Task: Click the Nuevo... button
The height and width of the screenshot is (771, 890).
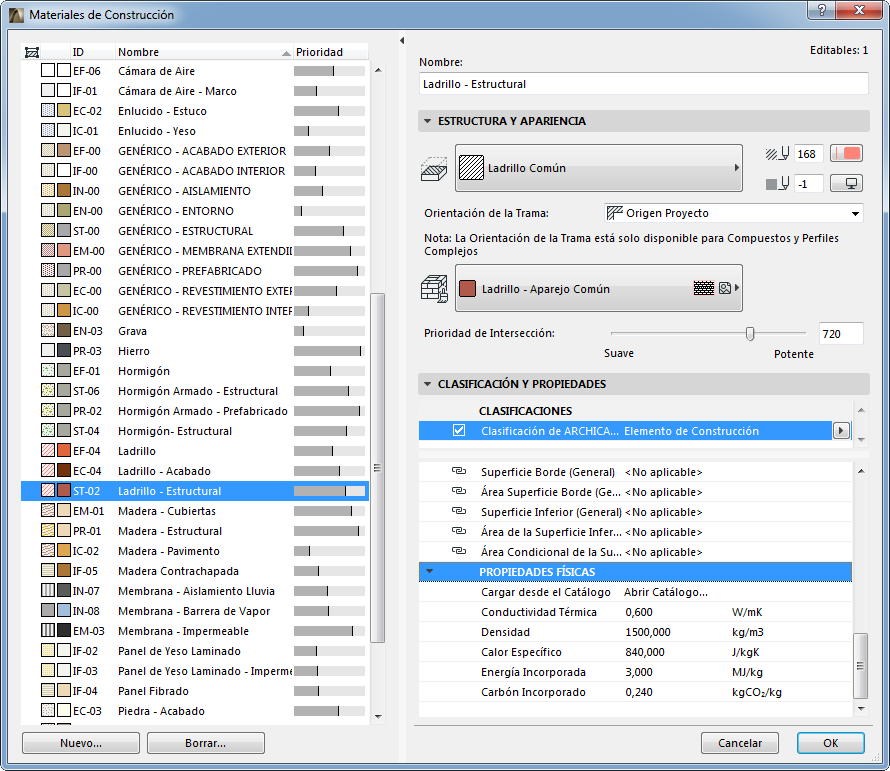Action: point(81,743)
